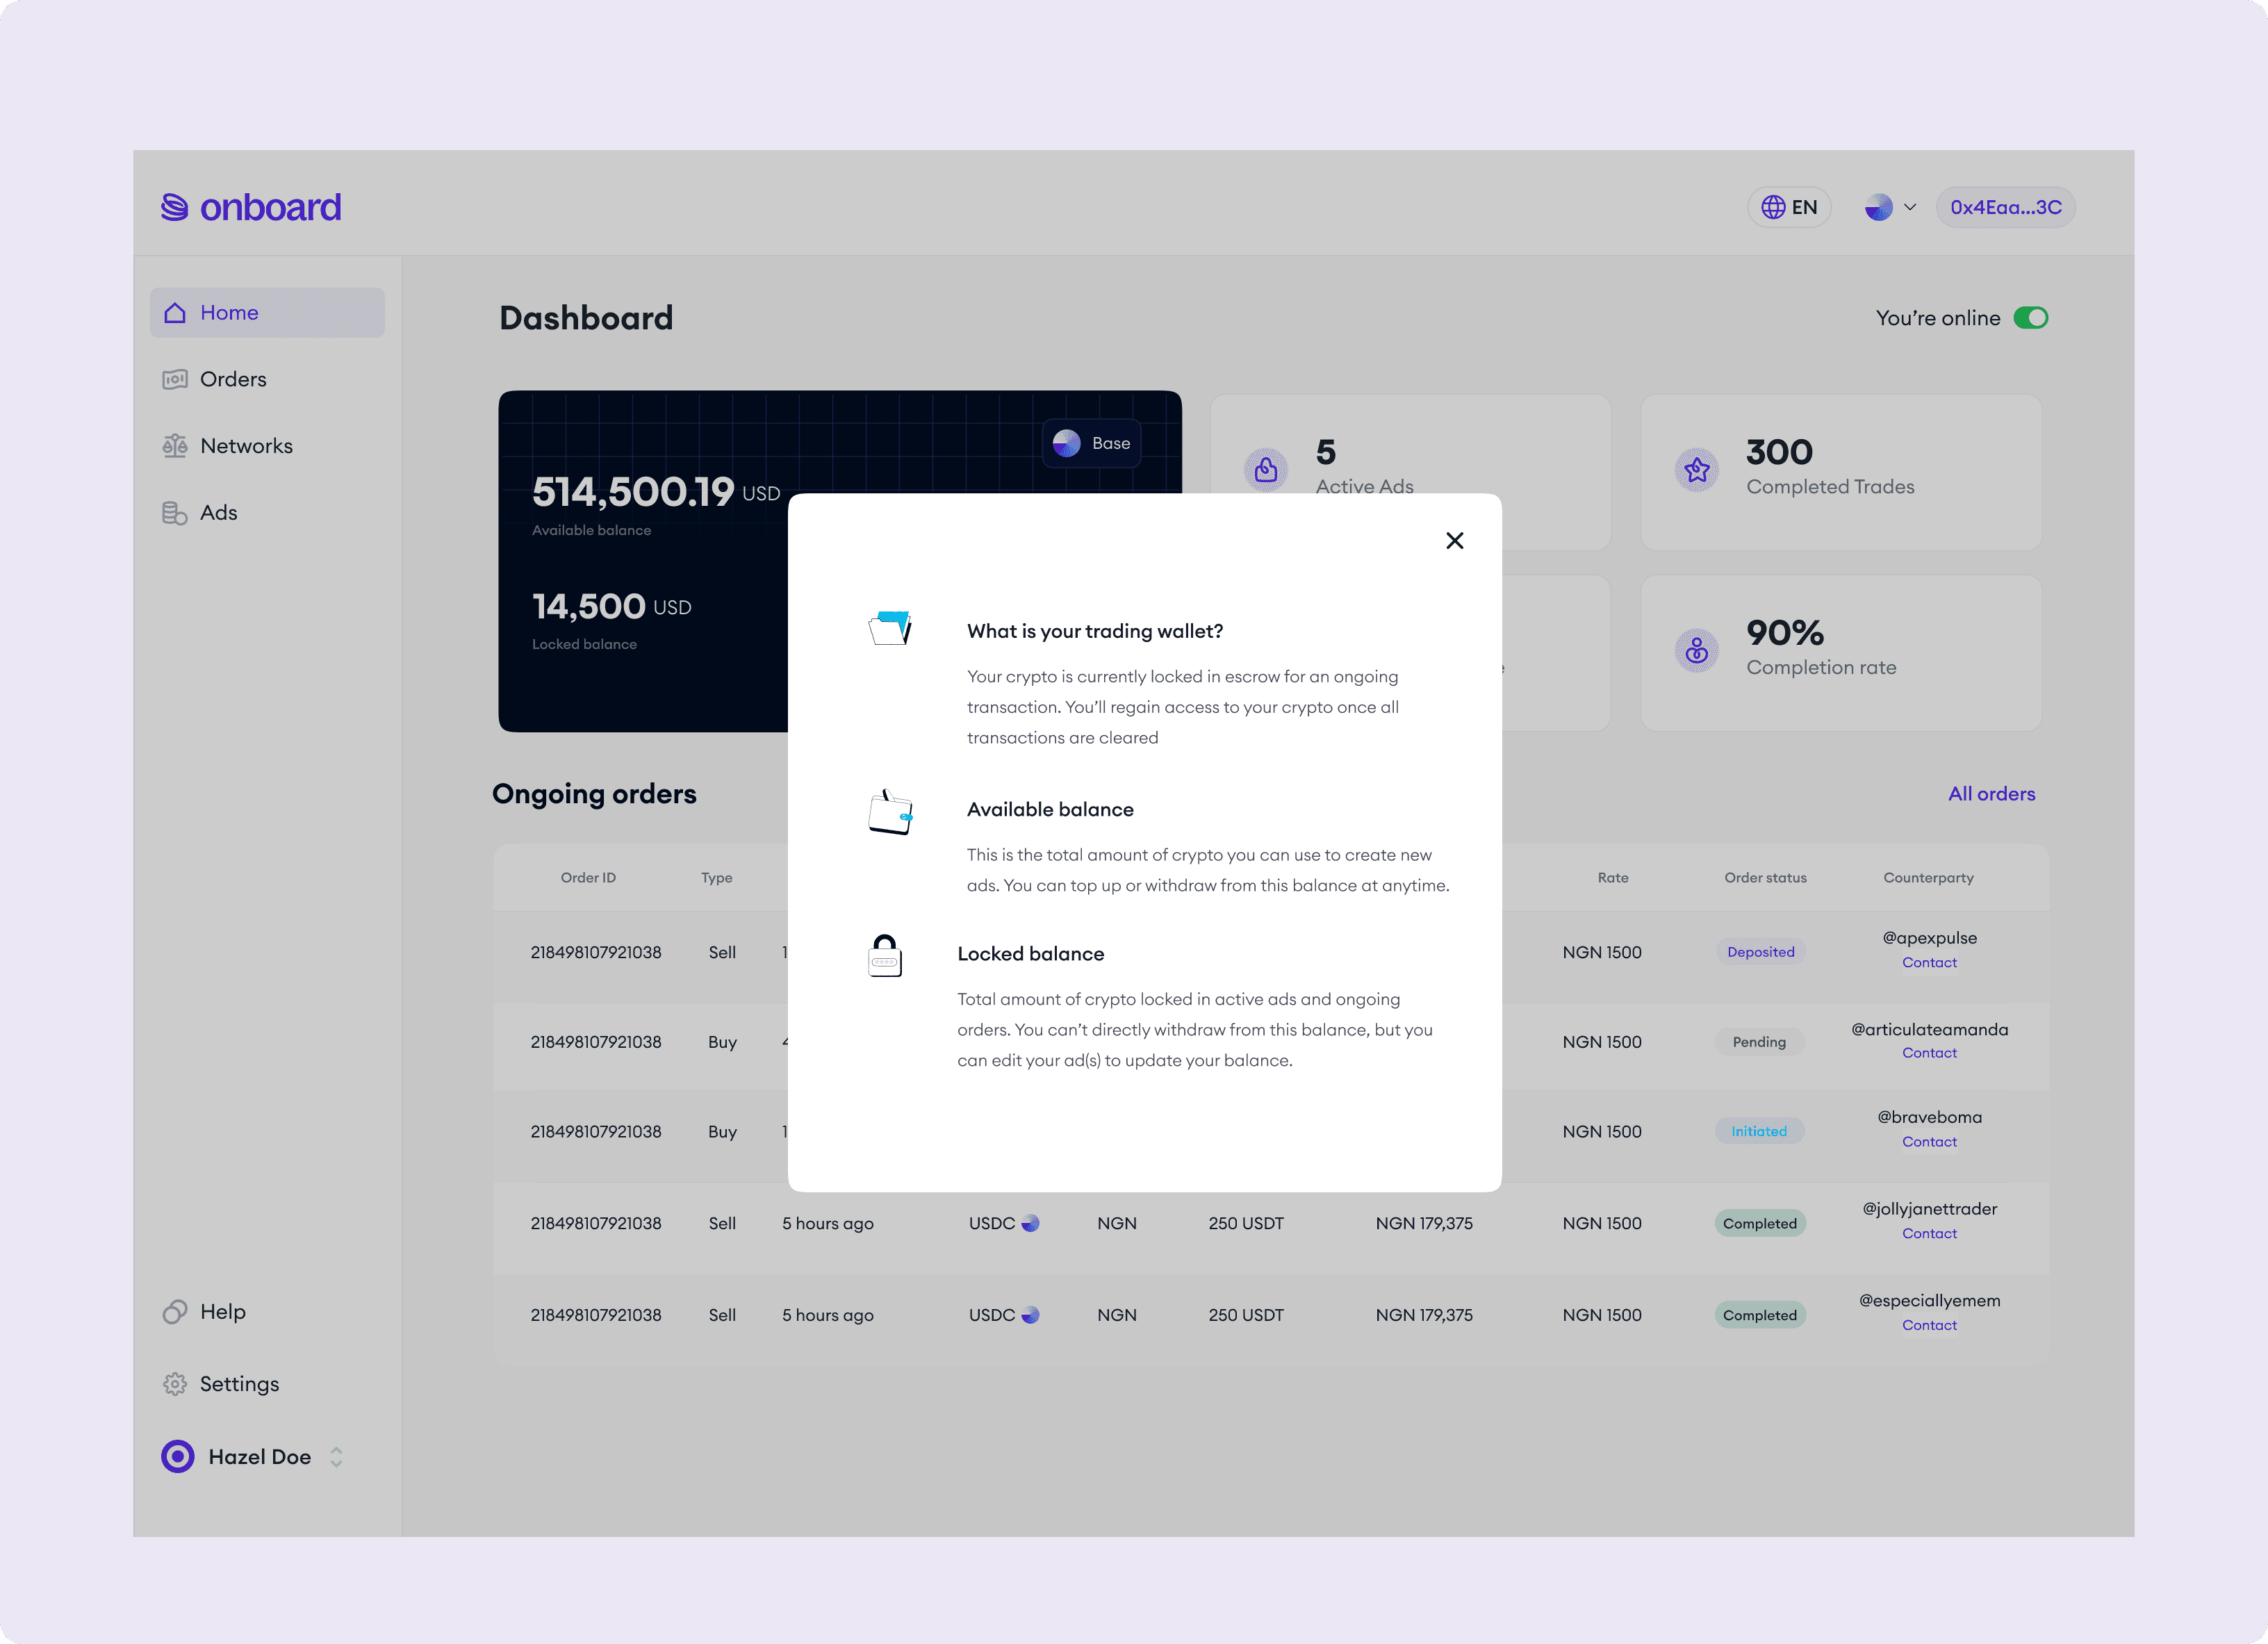The width and height of the screenshot is (2268, 1644).
Task: Click the onboard logo
Action: click(251, 207)
